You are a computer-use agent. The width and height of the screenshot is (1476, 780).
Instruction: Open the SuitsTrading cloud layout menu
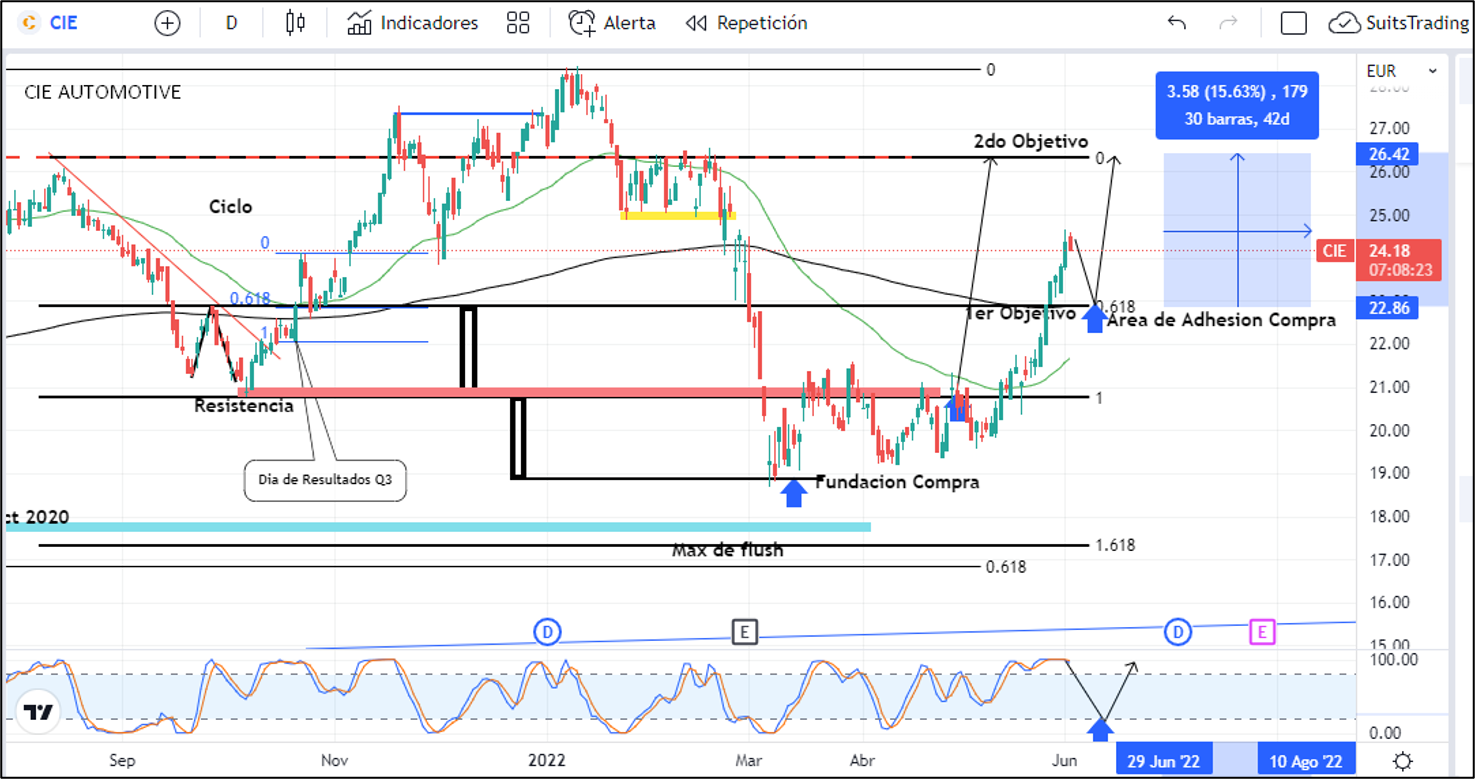pos(1397,23)
